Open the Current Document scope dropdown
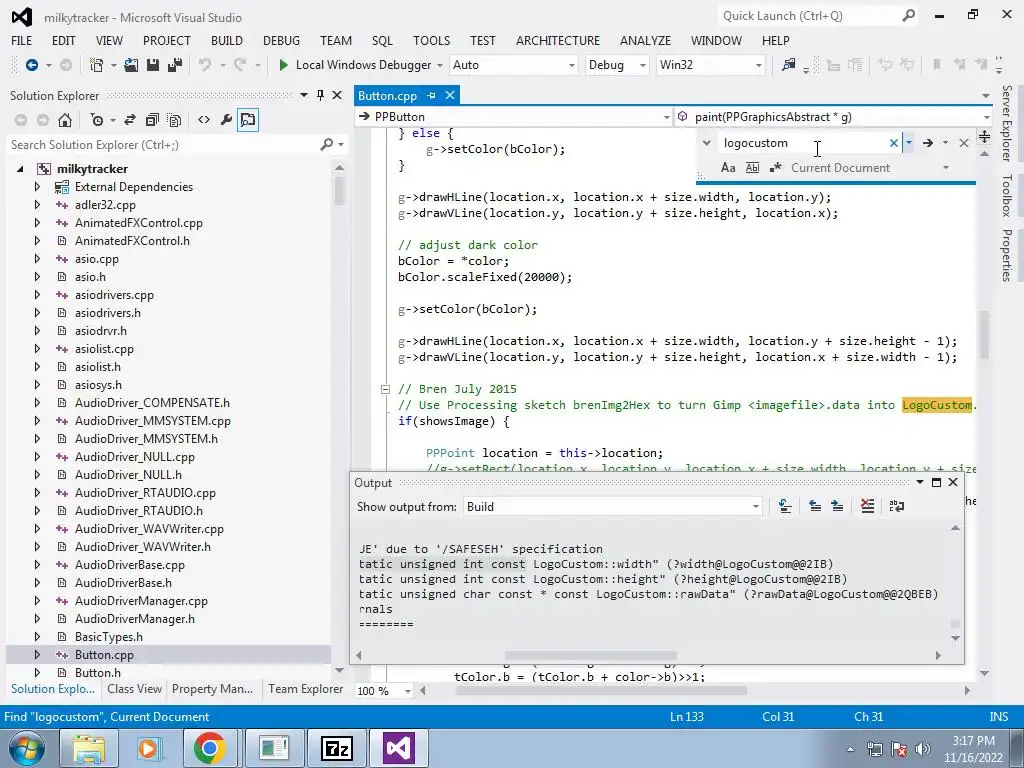This screenshot has width=1024, height=768. coord(946,168)
